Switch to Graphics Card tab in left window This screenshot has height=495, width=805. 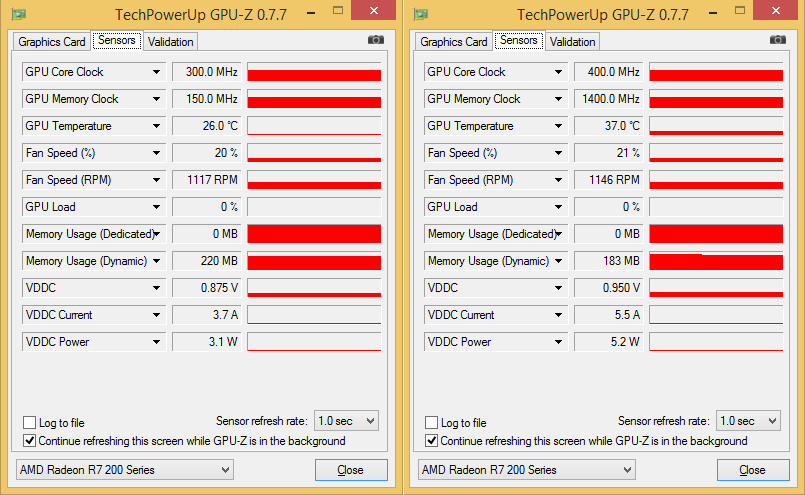pos(52,42)
